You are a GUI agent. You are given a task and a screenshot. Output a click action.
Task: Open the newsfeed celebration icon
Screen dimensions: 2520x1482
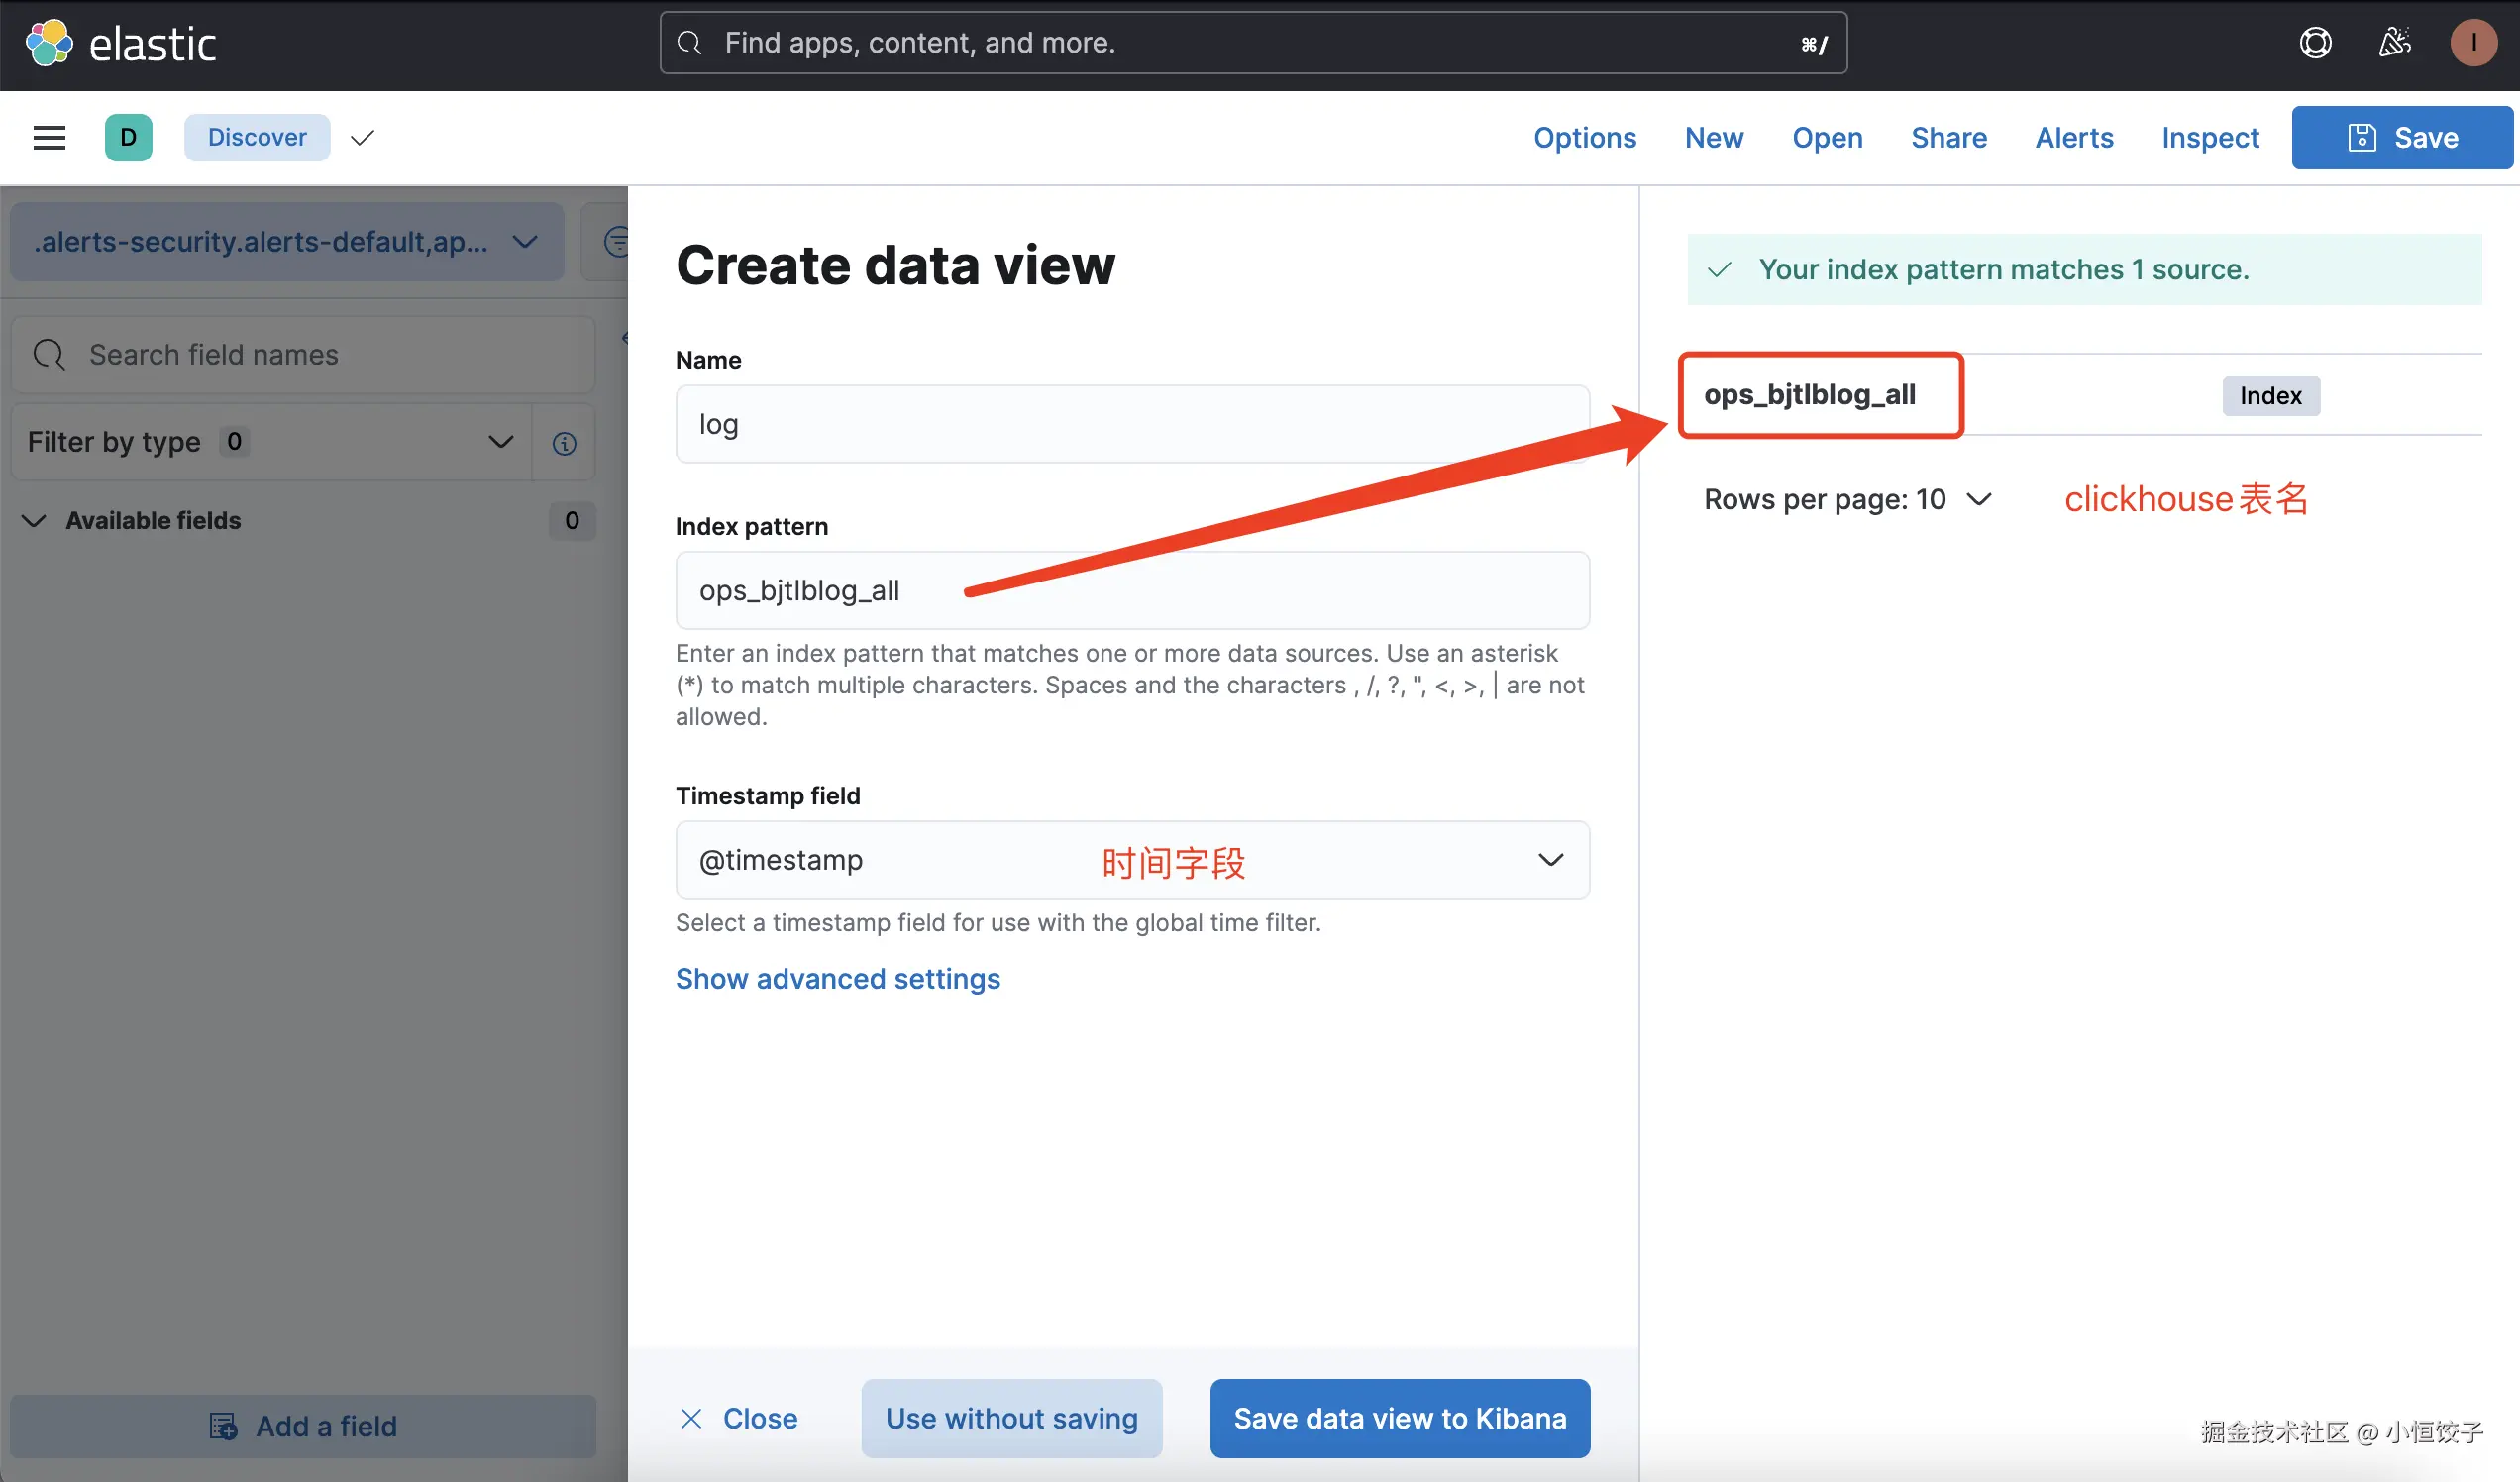pyautogui.click(x=2394, y=43)
